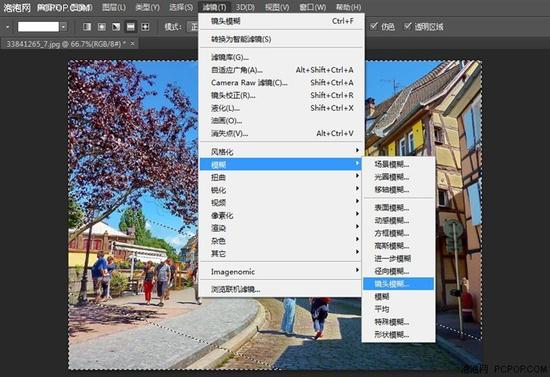550x377 pixels.
Task: Open the gradient picker dropdown arrow
Action: (63, 27)
